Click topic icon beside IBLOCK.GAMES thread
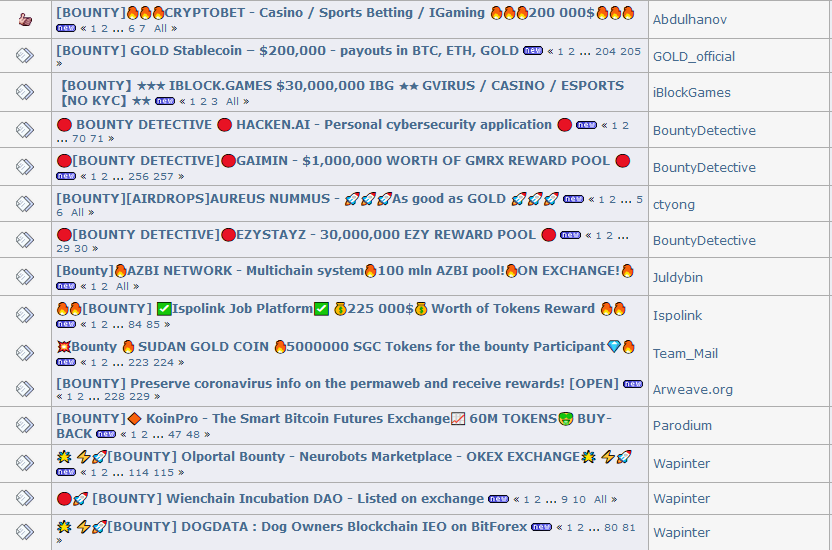 [25, 92]
